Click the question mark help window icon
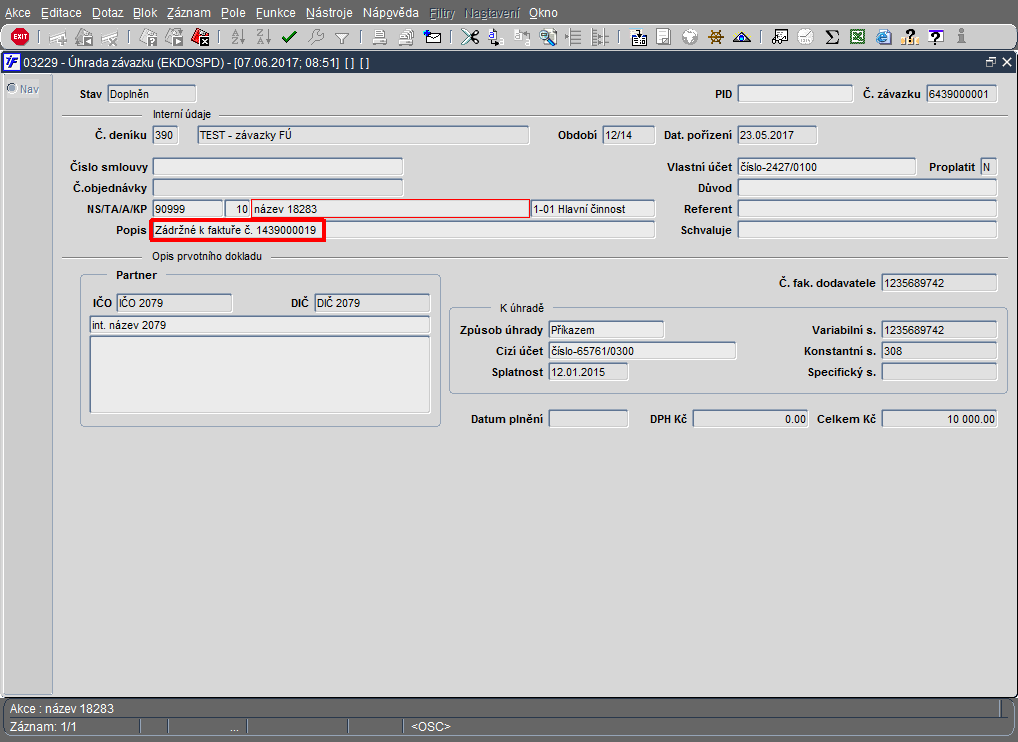1018x742 pixels. (x=936, y=38)
